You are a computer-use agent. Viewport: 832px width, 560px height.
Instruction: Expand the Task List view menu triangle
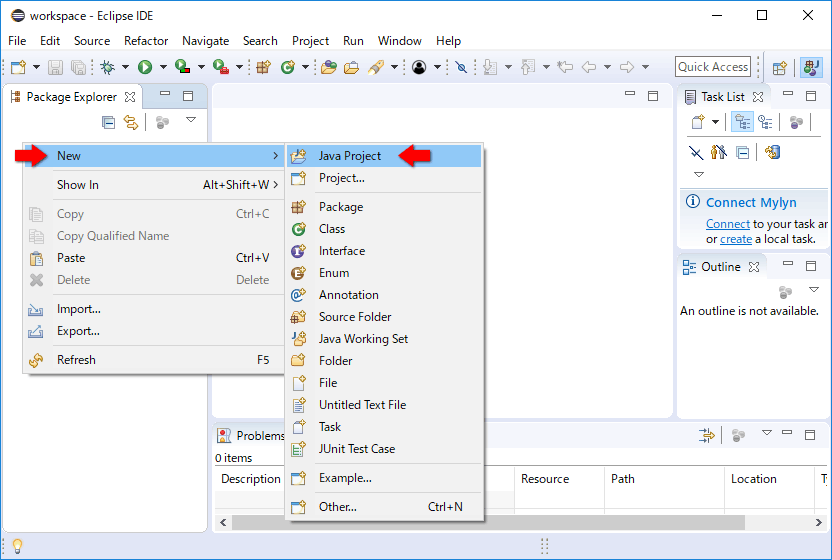coord(699,175)
